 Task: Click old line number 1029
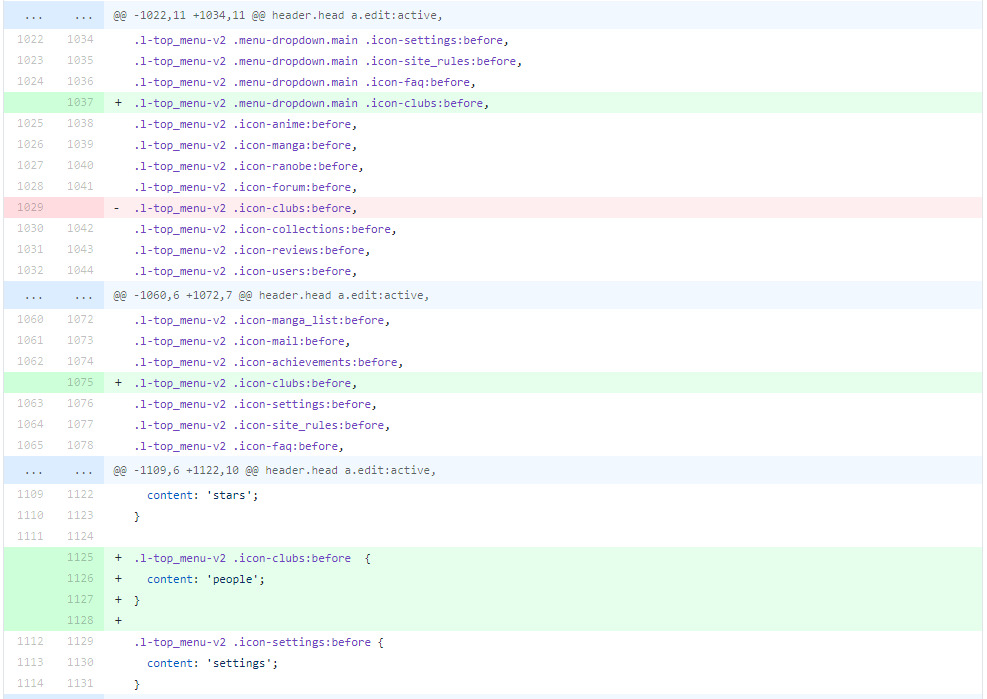click(30, 208)
